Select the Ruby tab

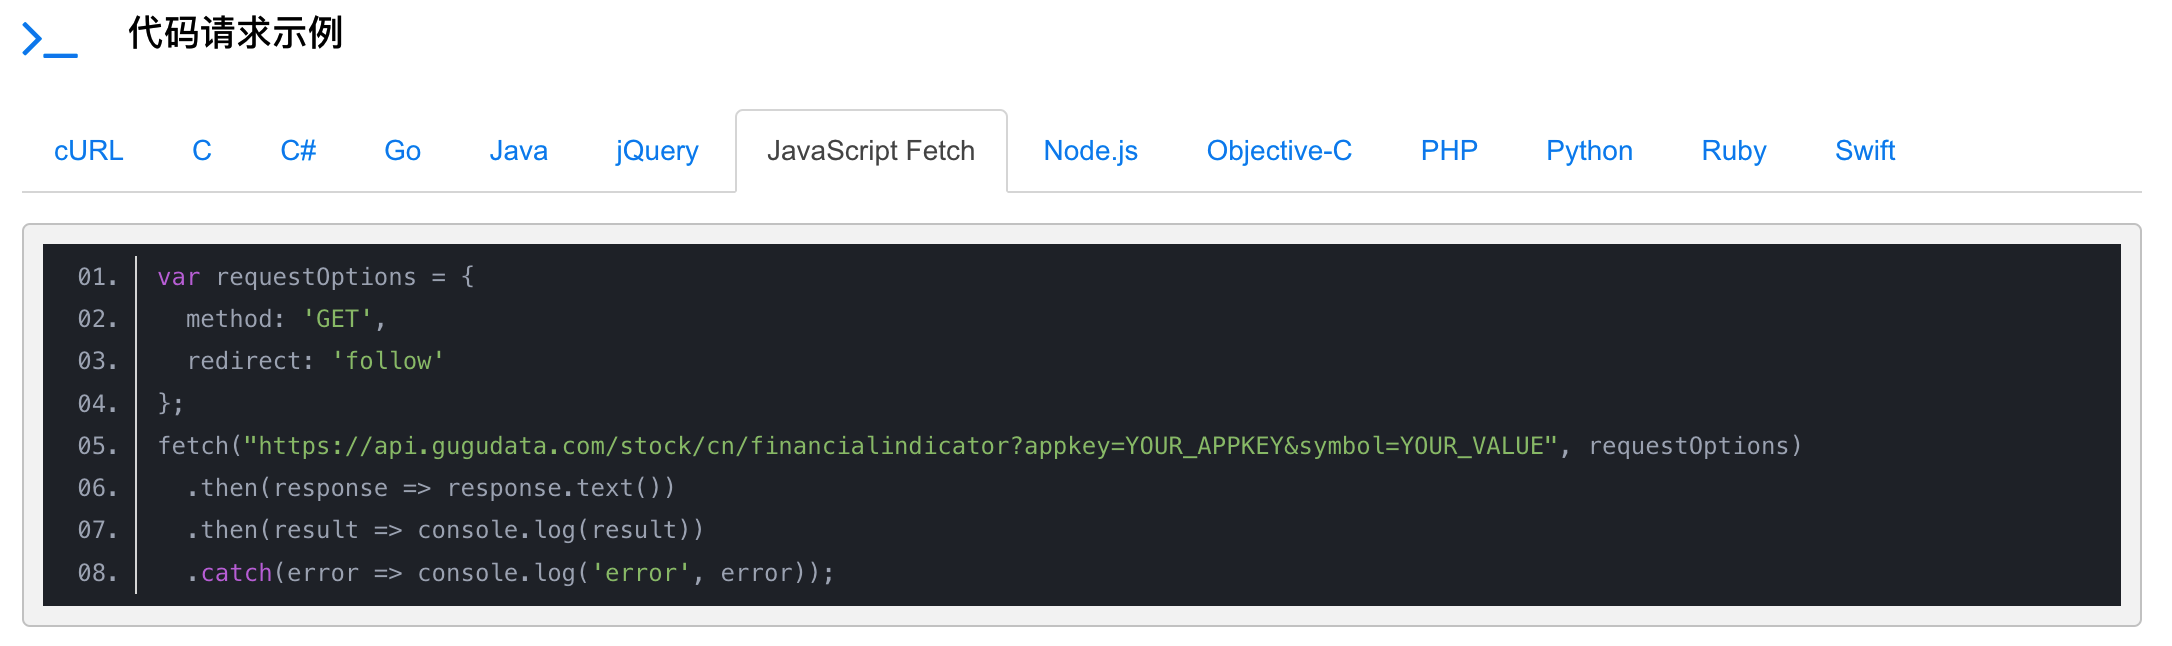tap(1734, 151)
